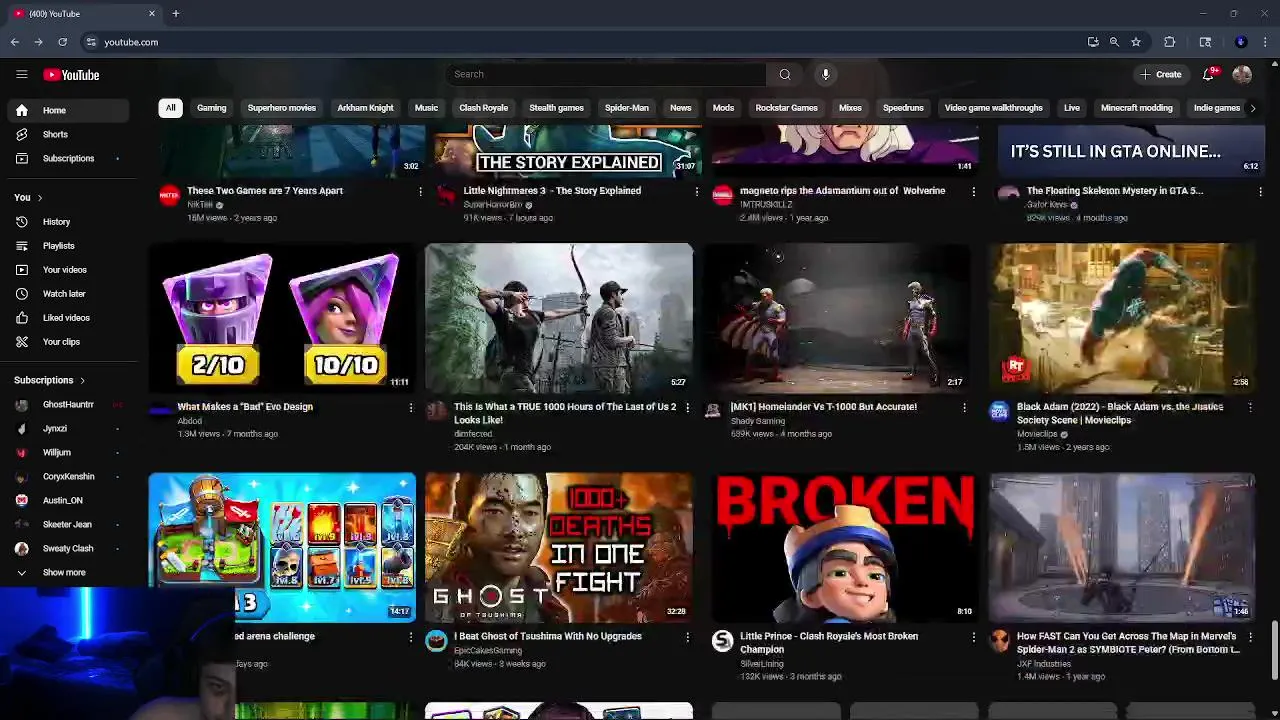Click the page vertical scrollbar thumb
This screenshot has width=1280, height=720.
click(x=1274, y=650)
